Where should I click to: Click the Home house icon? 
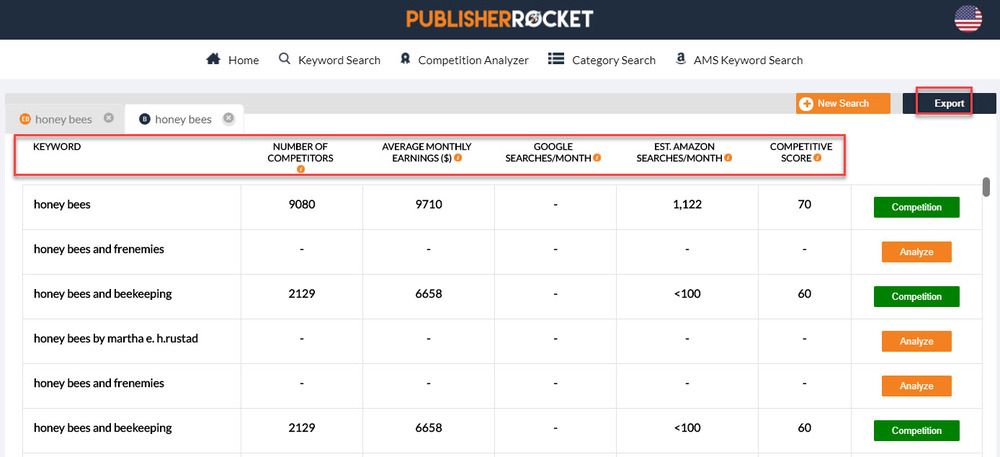[x=213, y=59]
